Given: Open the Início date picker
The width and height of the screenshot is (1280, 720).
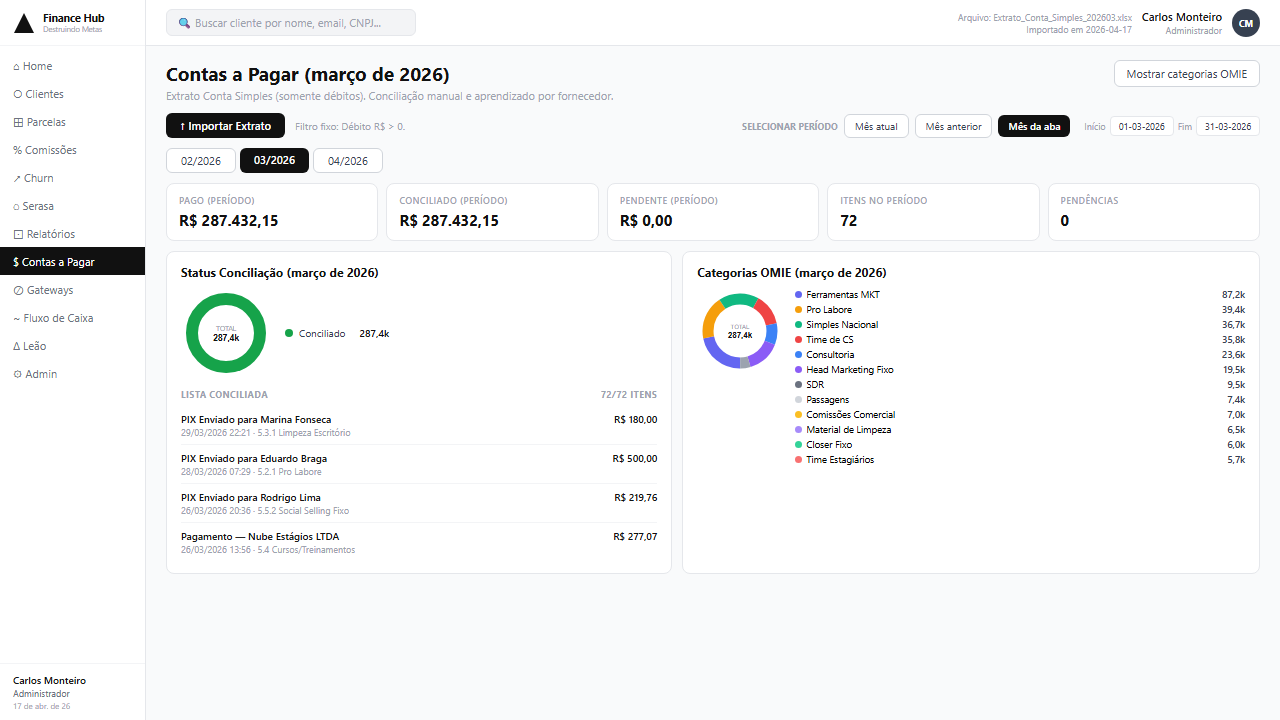Looking at the screenshot, I should tap(1141, 126).
